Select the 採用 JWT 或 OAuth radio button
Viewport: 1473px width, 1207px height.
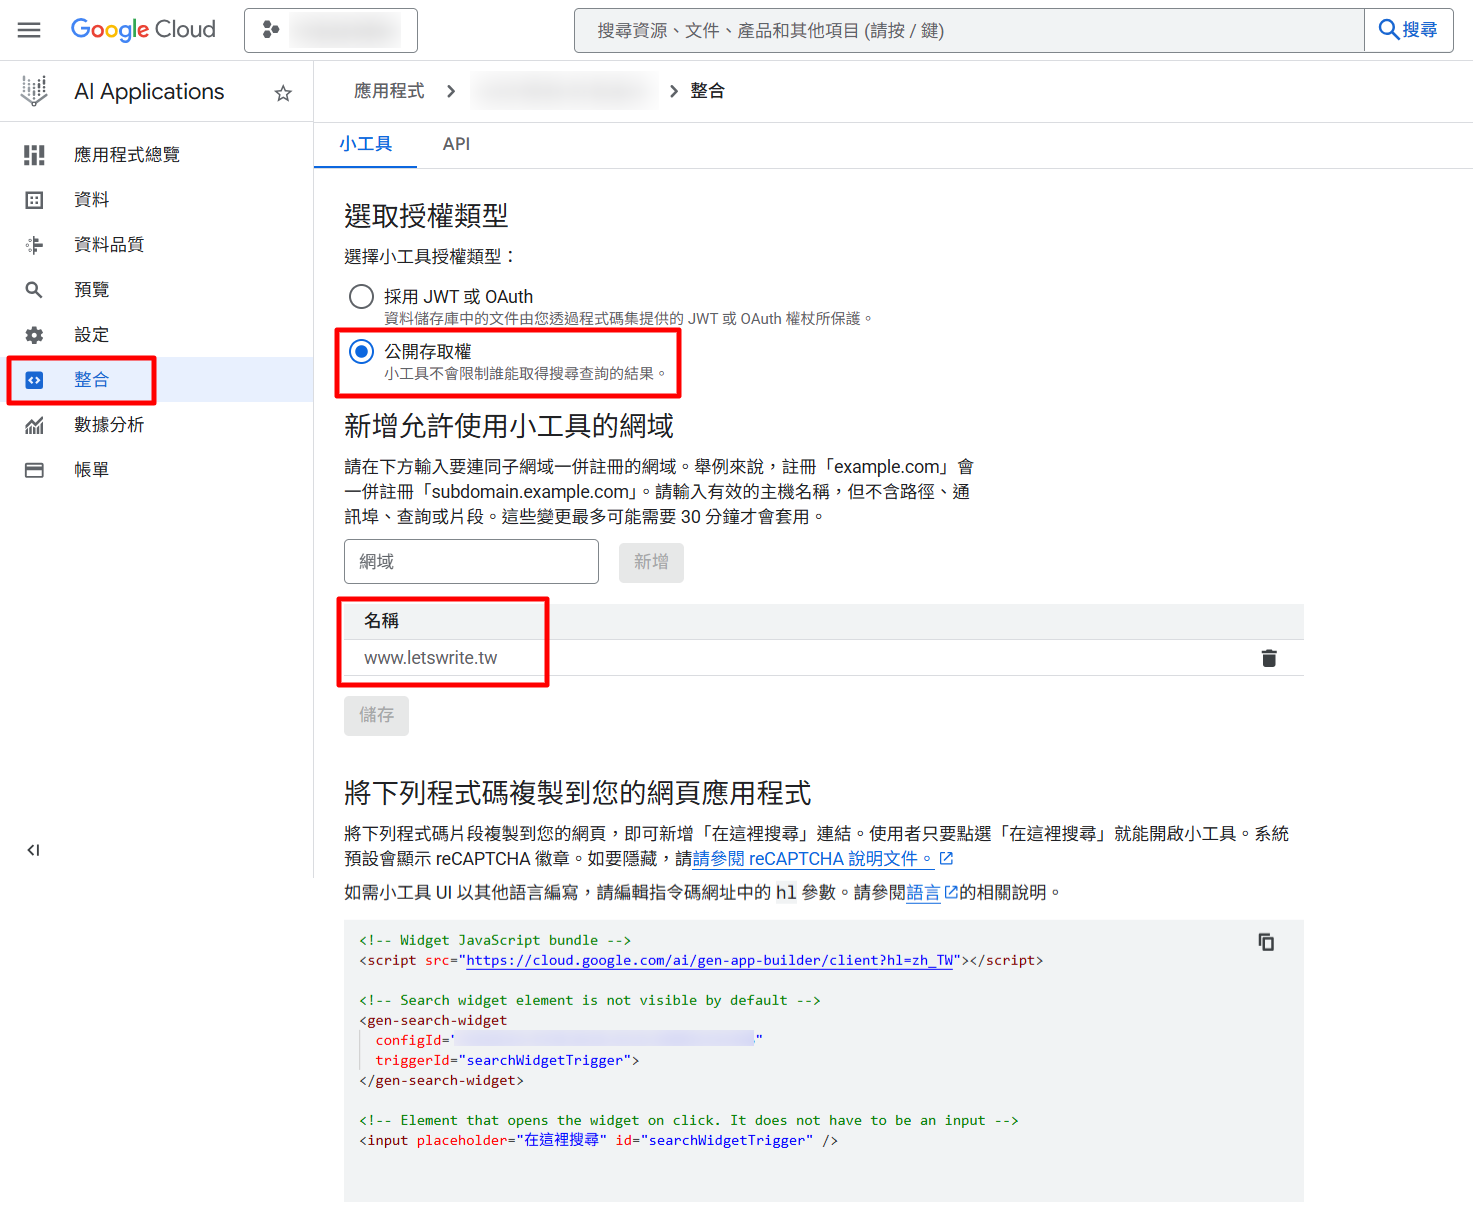point(361,297)
